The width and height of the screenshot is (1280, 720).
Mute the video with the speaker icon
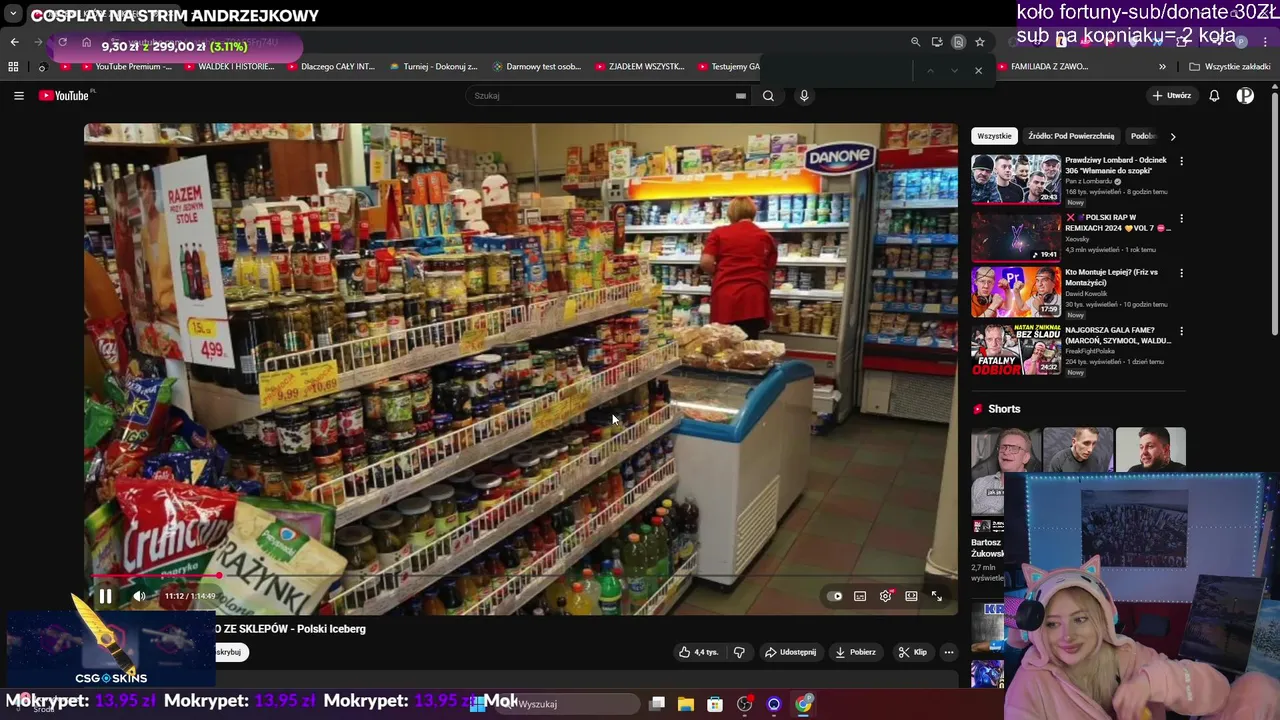click(x=140, y=596)
